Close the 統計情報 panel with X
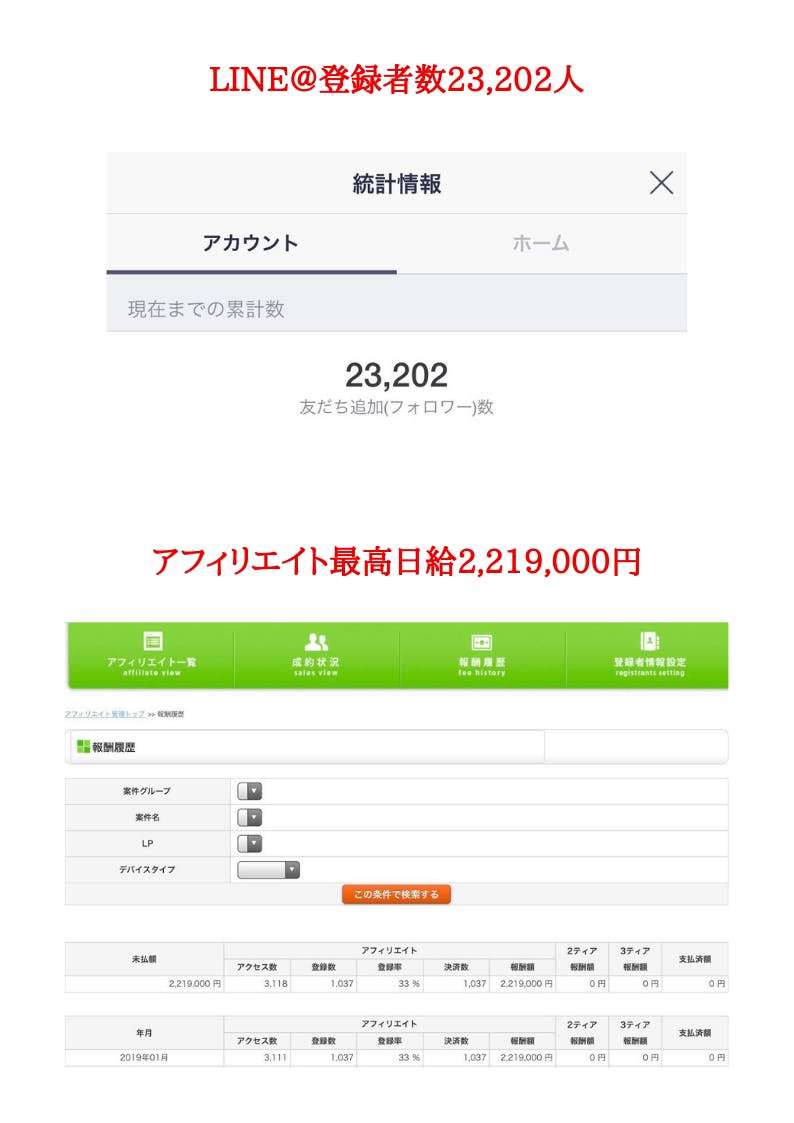 pos(661,183)
